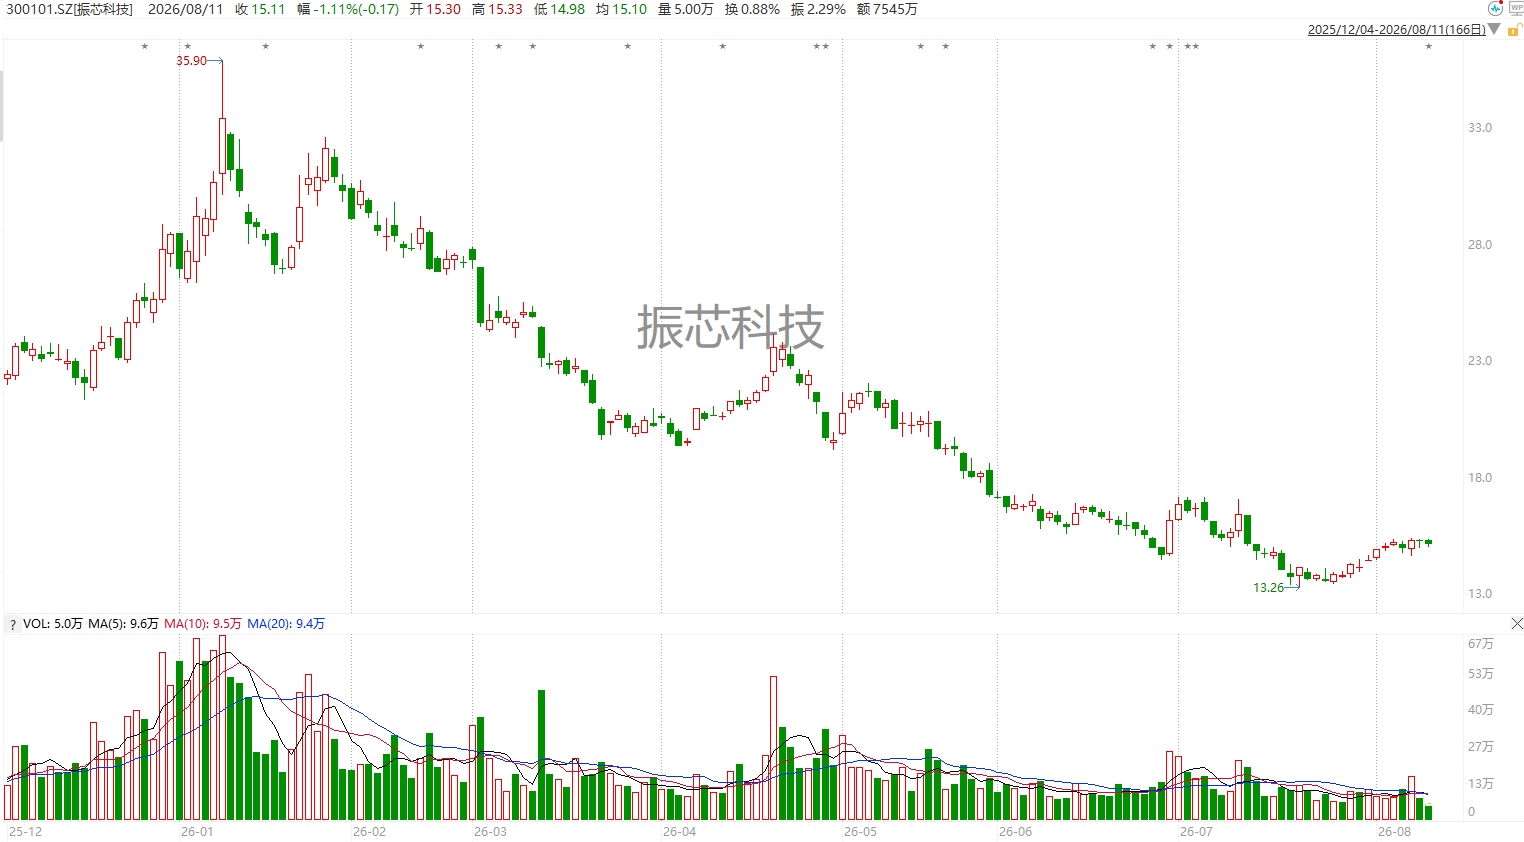The height and width of the screenshot is (842, 1524).
Task: Click the turnover rate 换 0.88%
Action: [x=752, y=9]
